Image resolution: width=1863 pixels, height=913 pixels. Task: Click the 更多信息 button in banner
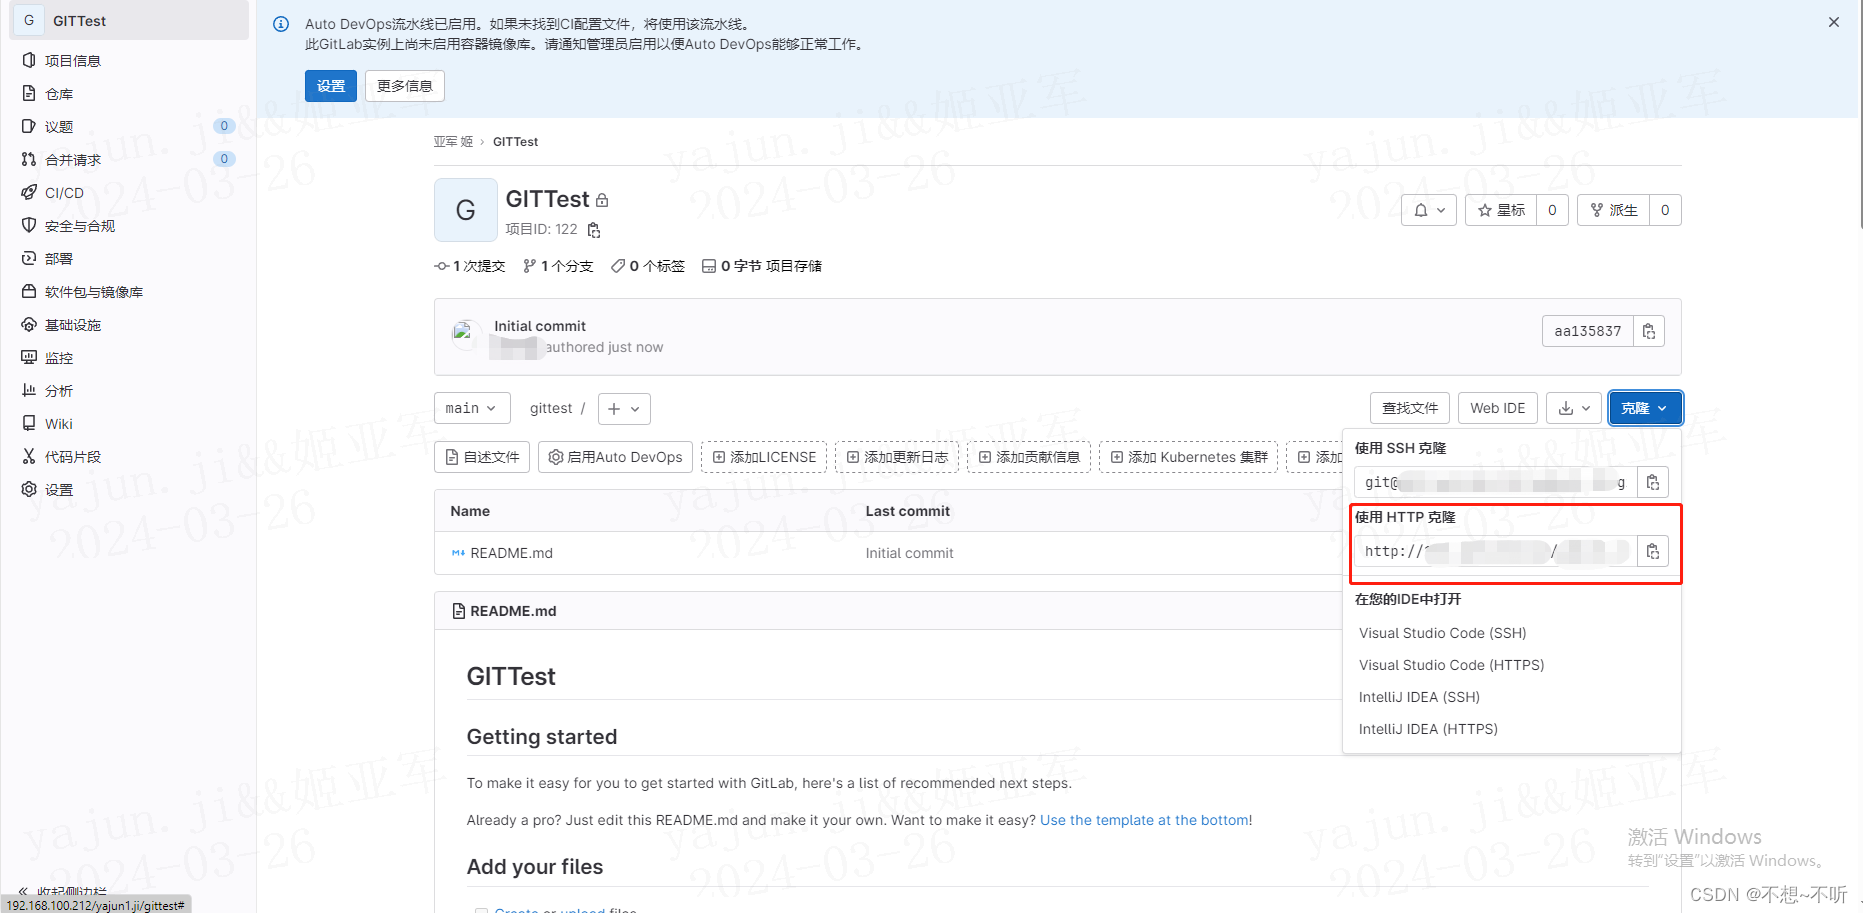pyautogui.click(x=405, y=86)
